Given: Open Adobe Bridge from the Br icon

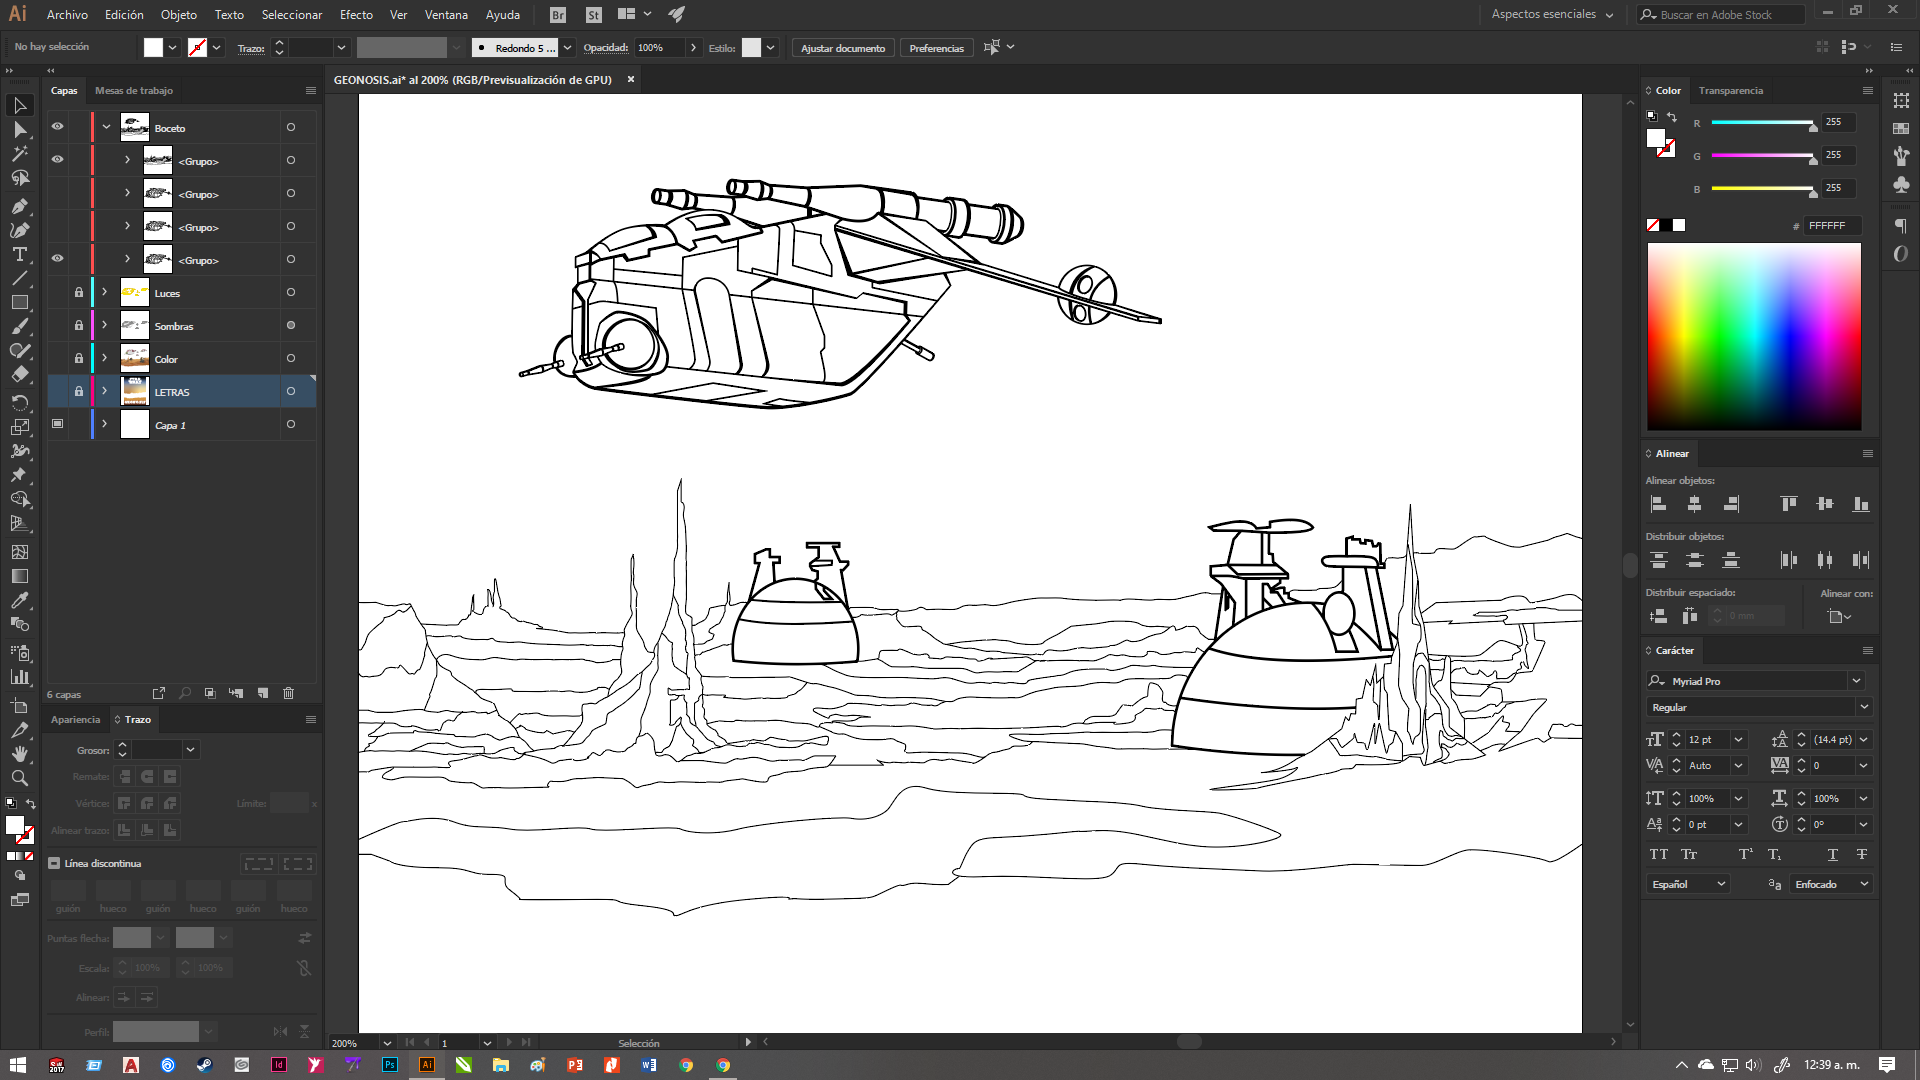Looking at the screenshot, I should (x=558, y=15).
